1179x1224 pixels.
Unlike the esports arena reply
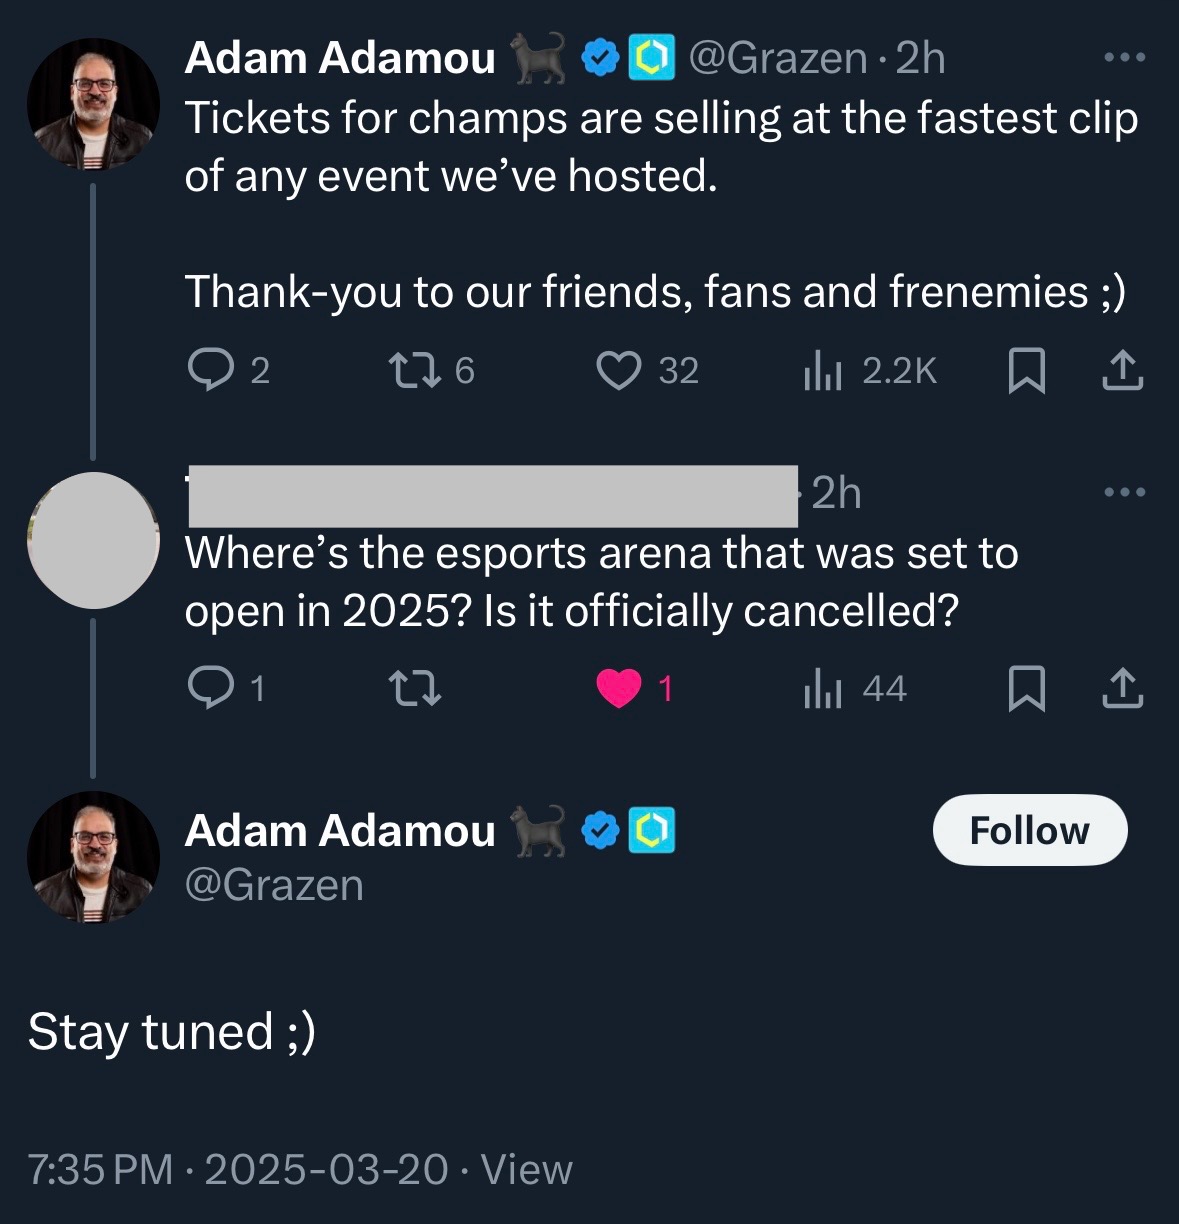[x=619, y=688]
